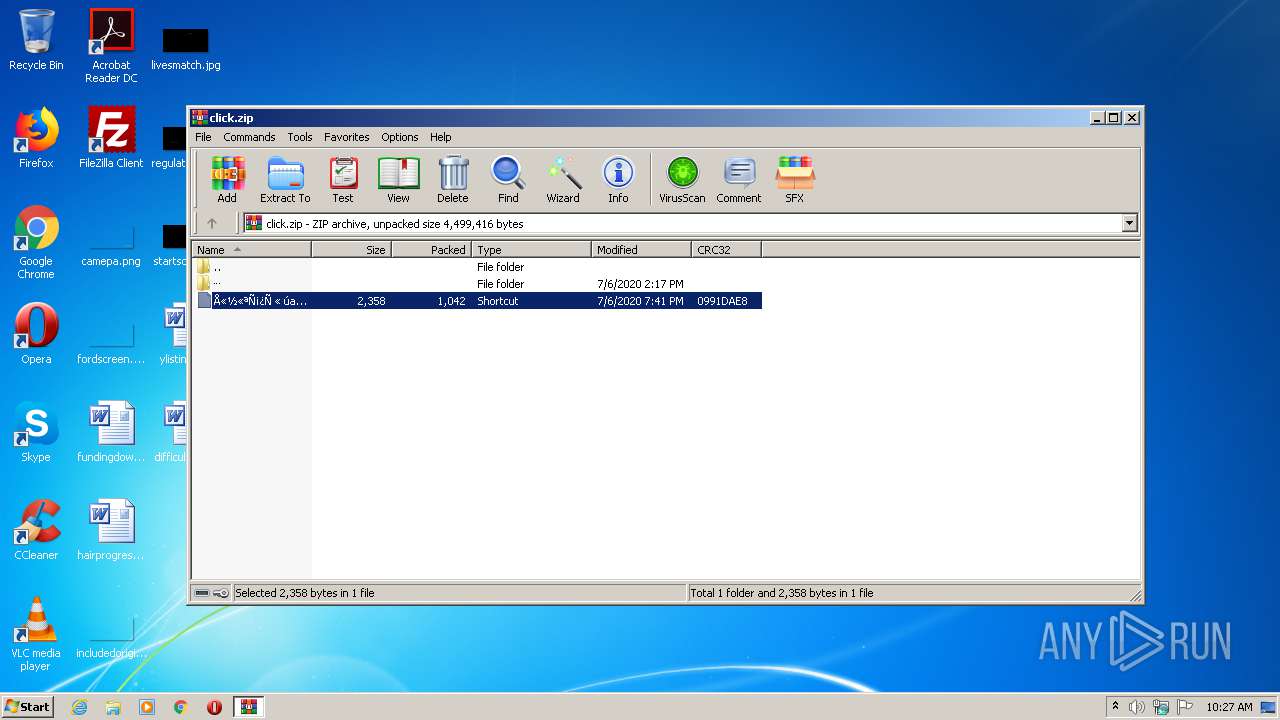This screenshot has height=720, width=1280.
Task: Open the View toolbar icon
Action: tap(398, 180)
